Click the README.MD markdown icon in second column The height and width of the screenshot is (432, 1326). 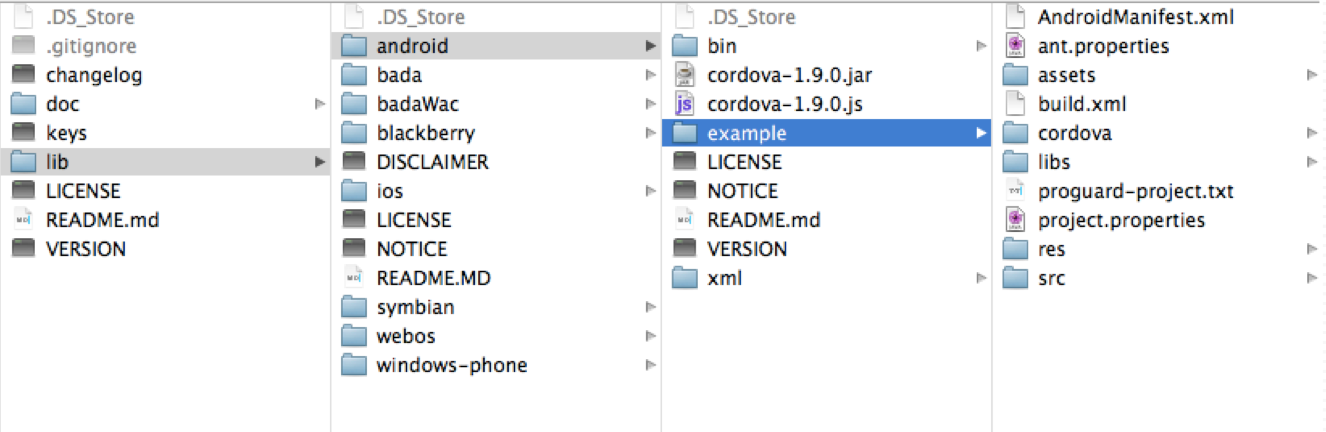[x=354, y=278]
